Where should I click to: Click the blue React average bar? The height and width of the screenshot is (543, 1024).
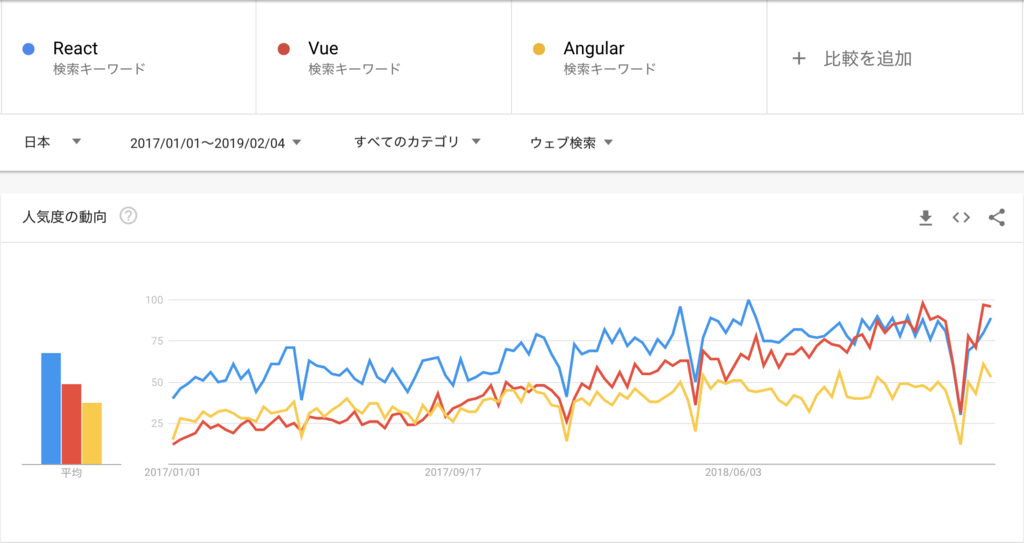tap(51, 408)
